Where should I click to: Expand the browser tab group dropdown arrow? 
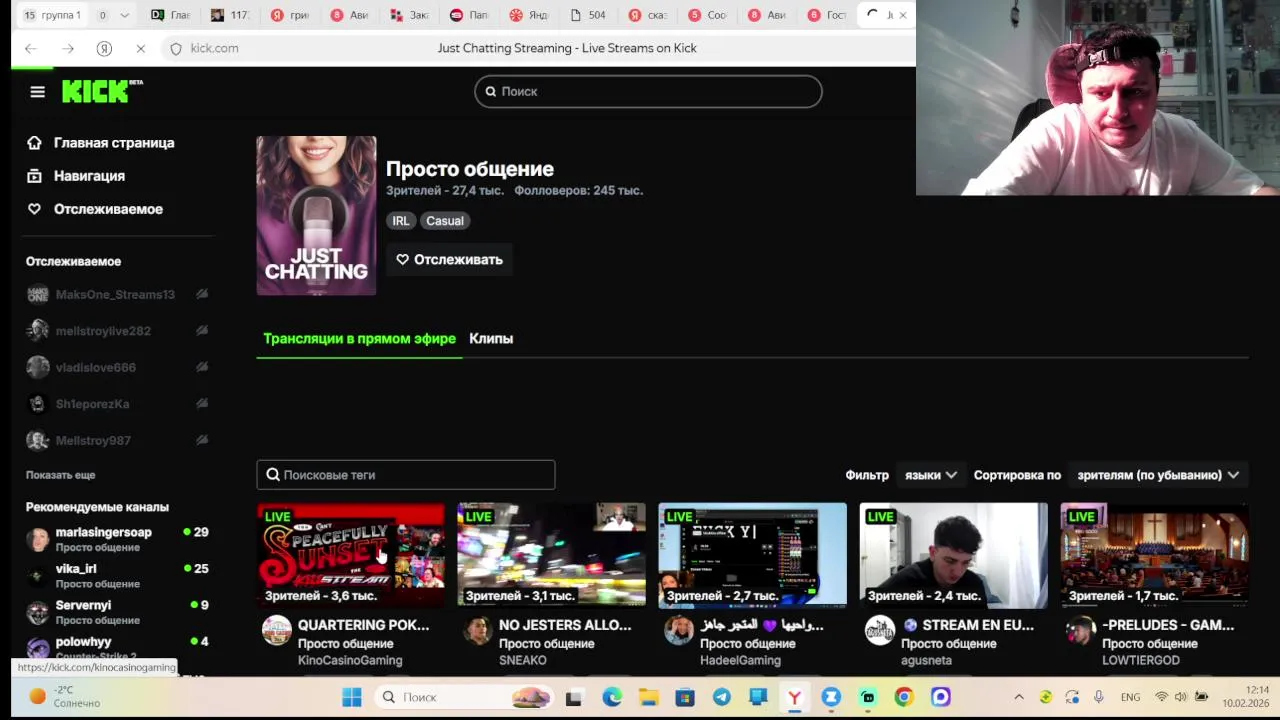point(124,15)
